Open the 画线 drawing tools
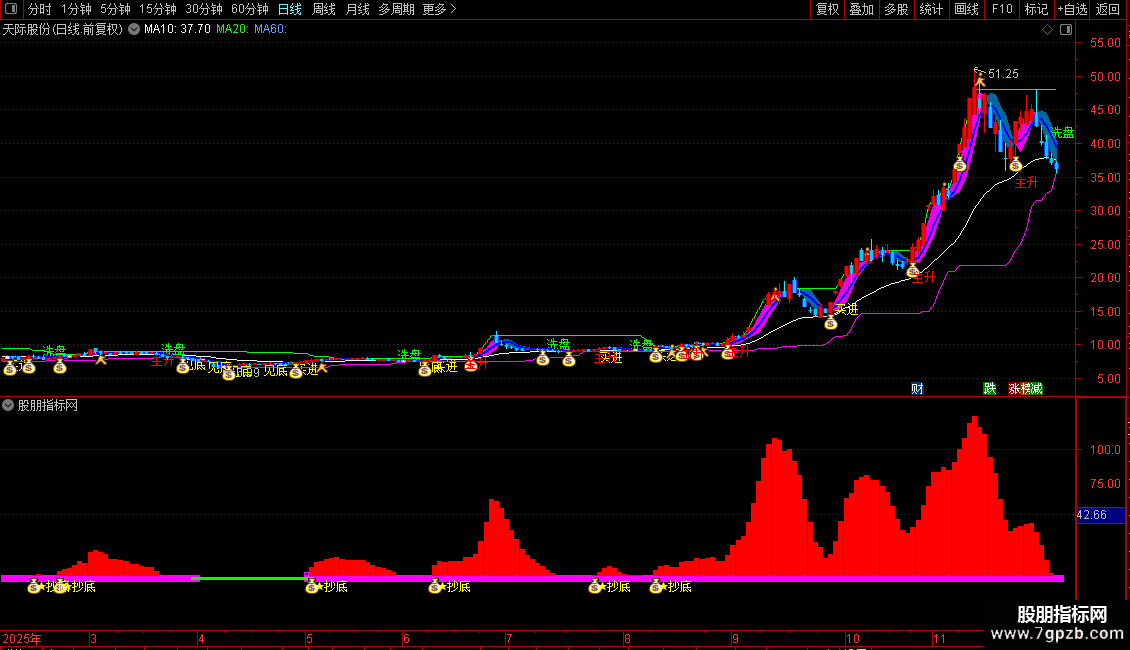This screenshot has width=1130, height=650. [966, 9]
